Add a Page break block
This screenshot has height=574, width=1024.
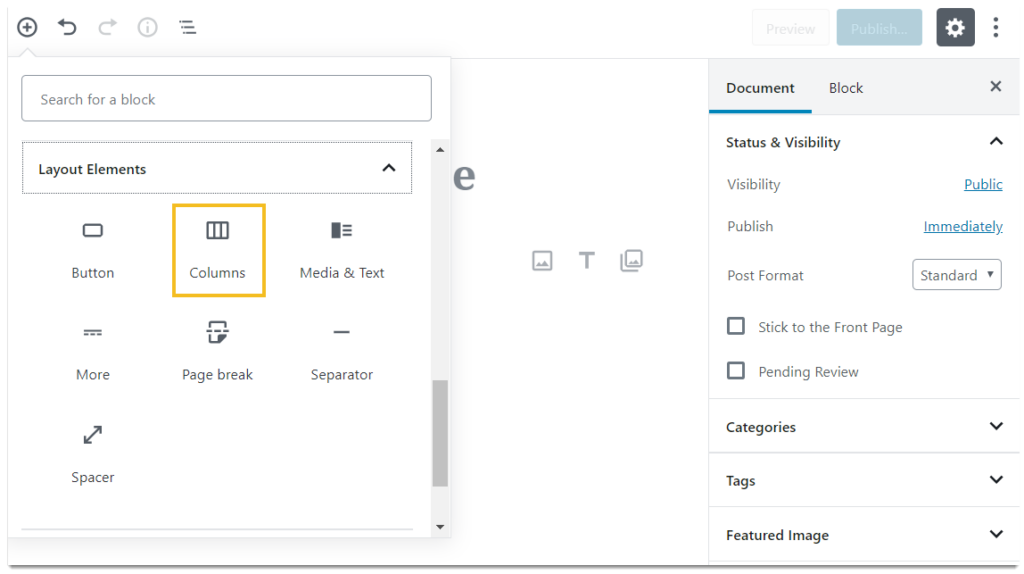[x=218, y=351]
